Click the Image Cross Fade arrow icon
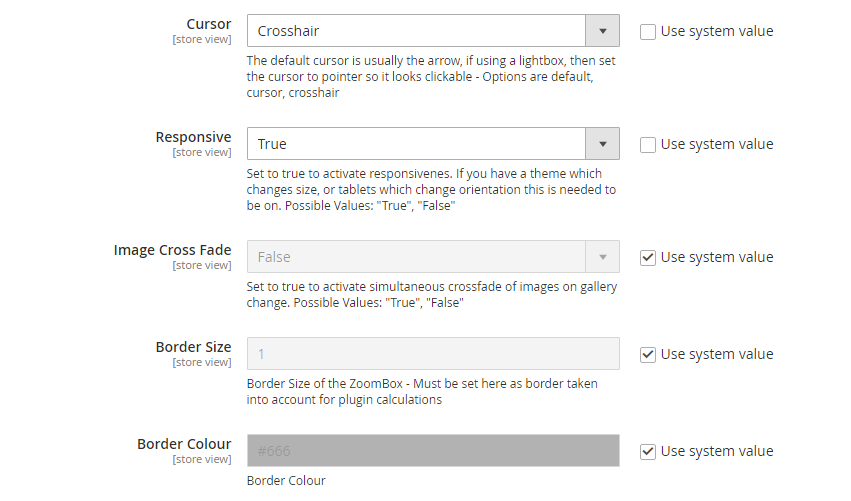Image resolution: width=851 pixels, height=501 pixels. tap(602, 257)
